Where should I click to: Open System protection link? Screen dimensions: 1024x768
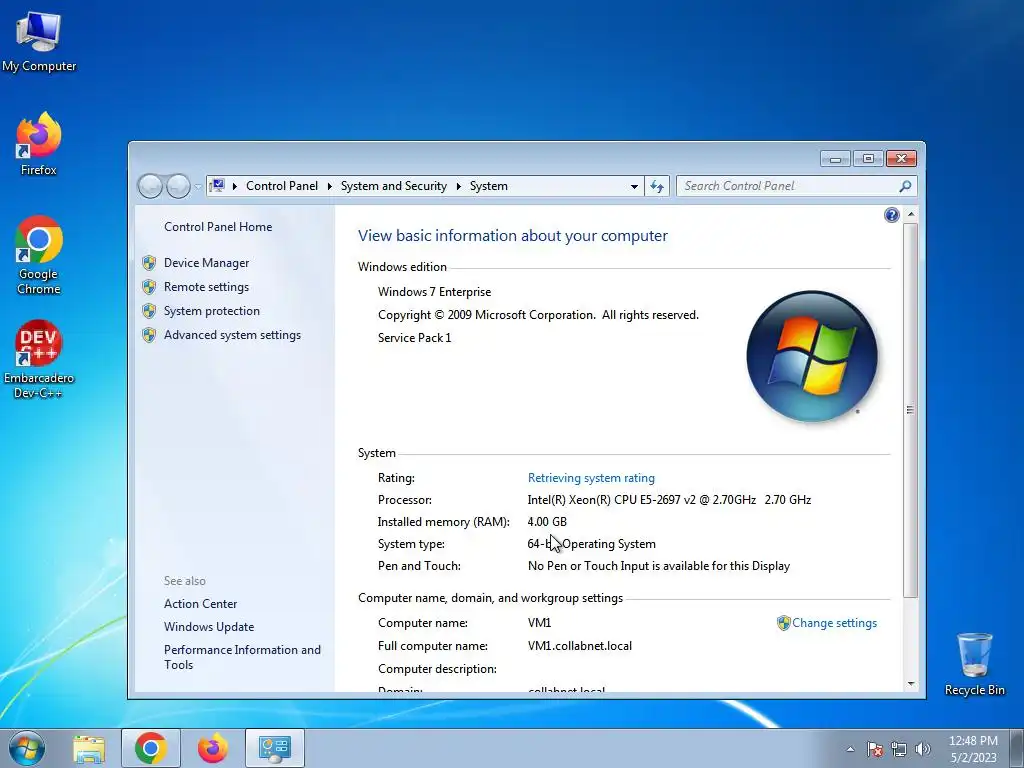[212, 311]
